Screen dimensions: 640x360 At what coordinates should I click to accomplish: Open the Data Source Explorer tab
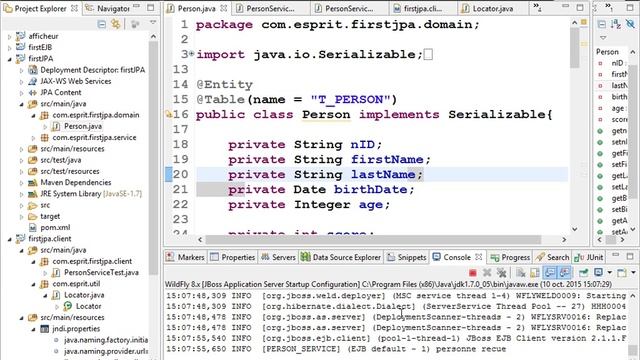tap(341, 257)
